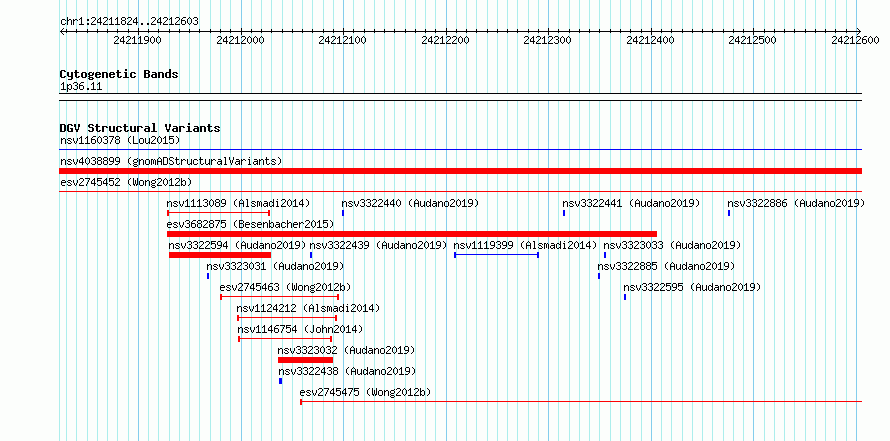Open nsv4038899 (gnomADStructuralVariants) label
Image resolution: width=890 pixels, height=441 pixels.
click(171, 161)
